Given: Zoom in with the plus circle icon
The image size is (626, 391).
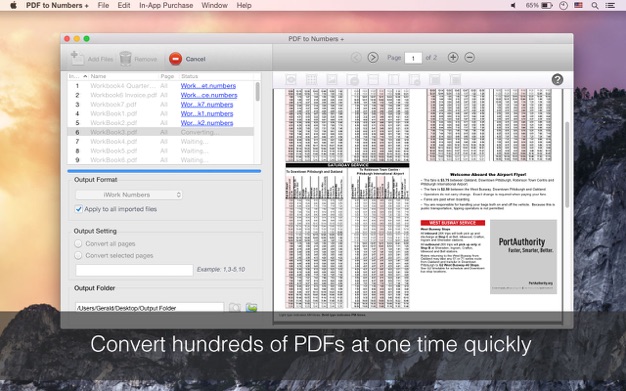Looking at the screenshot, I should 453,58.
